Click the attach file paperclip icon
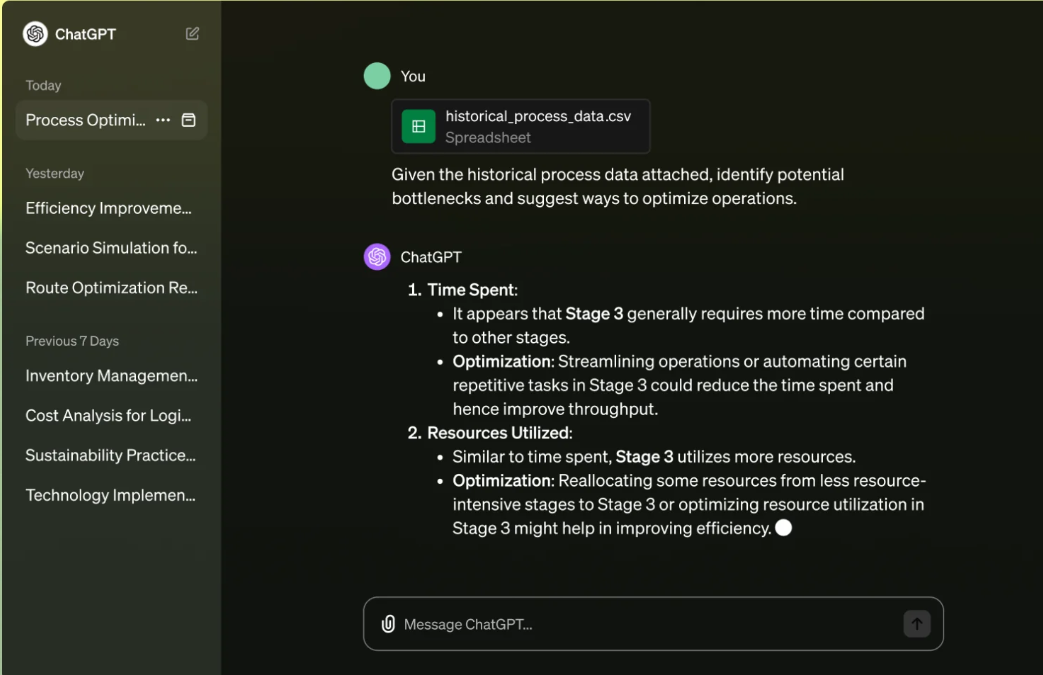Image resolution: width=1043 pixels, height=675 pixels. coord(388,624)
